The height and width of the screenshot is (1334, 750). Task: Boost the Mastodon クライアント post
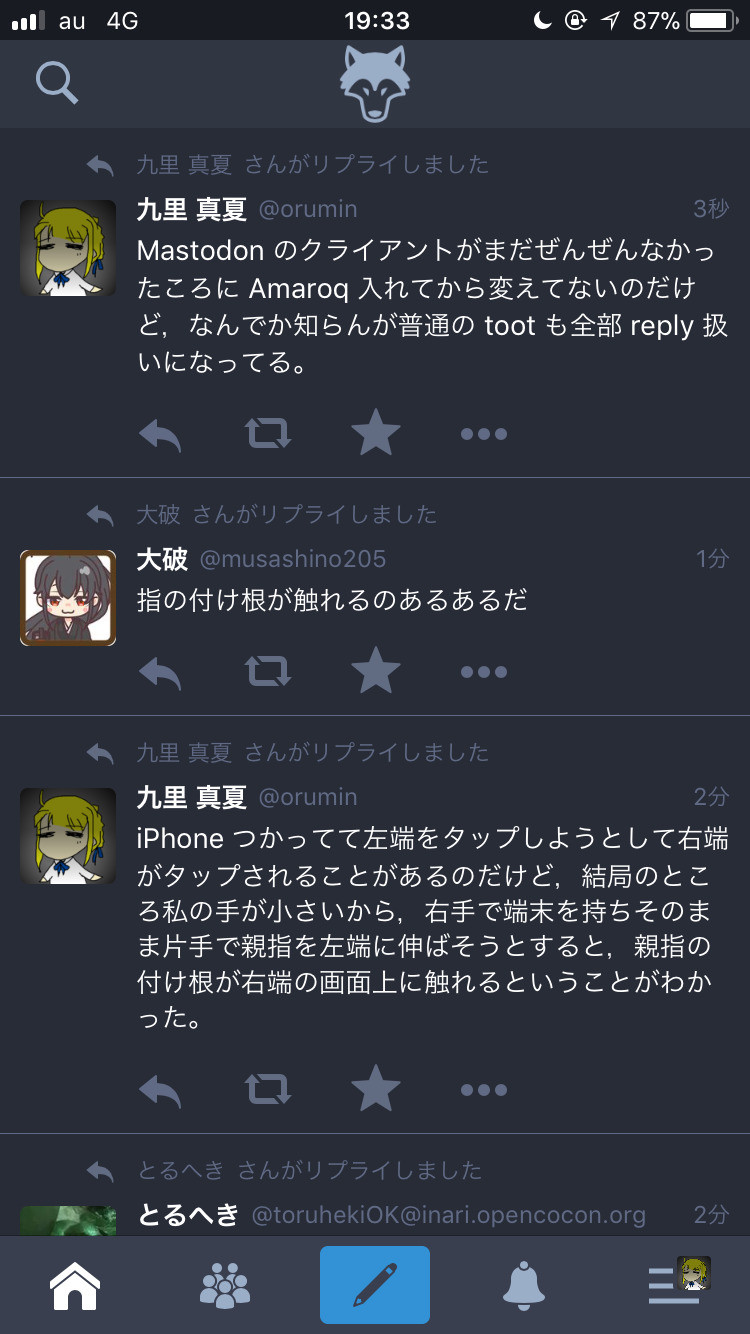pyautogui.click(x=268, y=434)
